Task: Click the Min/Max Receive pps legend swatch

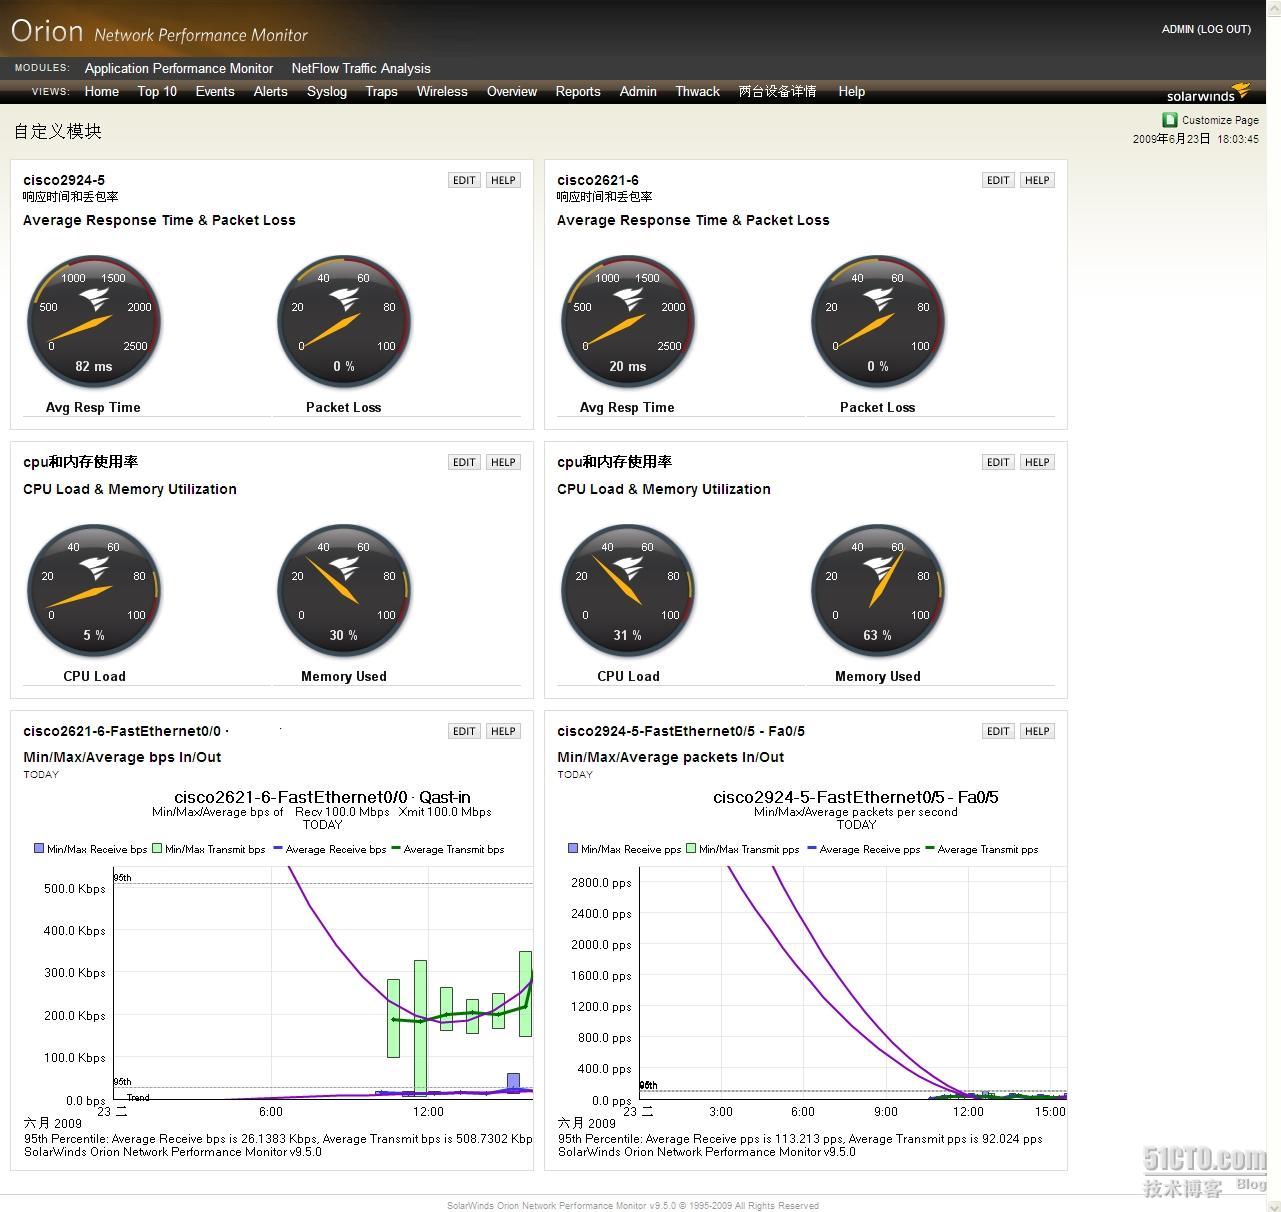Action: click(573, 848)
